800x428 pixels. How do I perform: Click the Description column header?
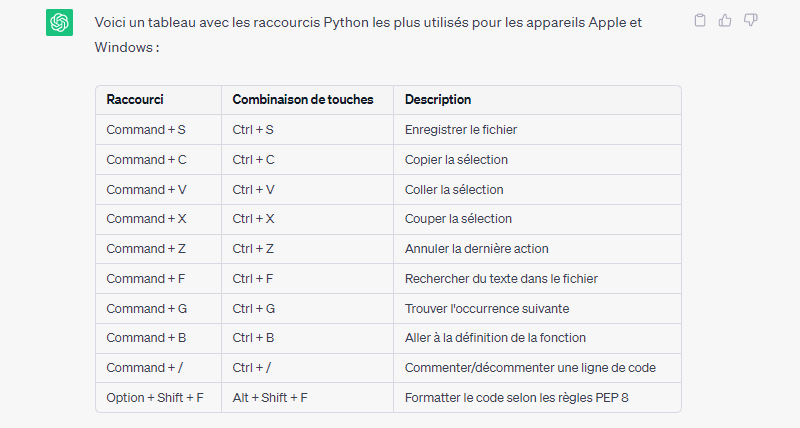[438, 100]
